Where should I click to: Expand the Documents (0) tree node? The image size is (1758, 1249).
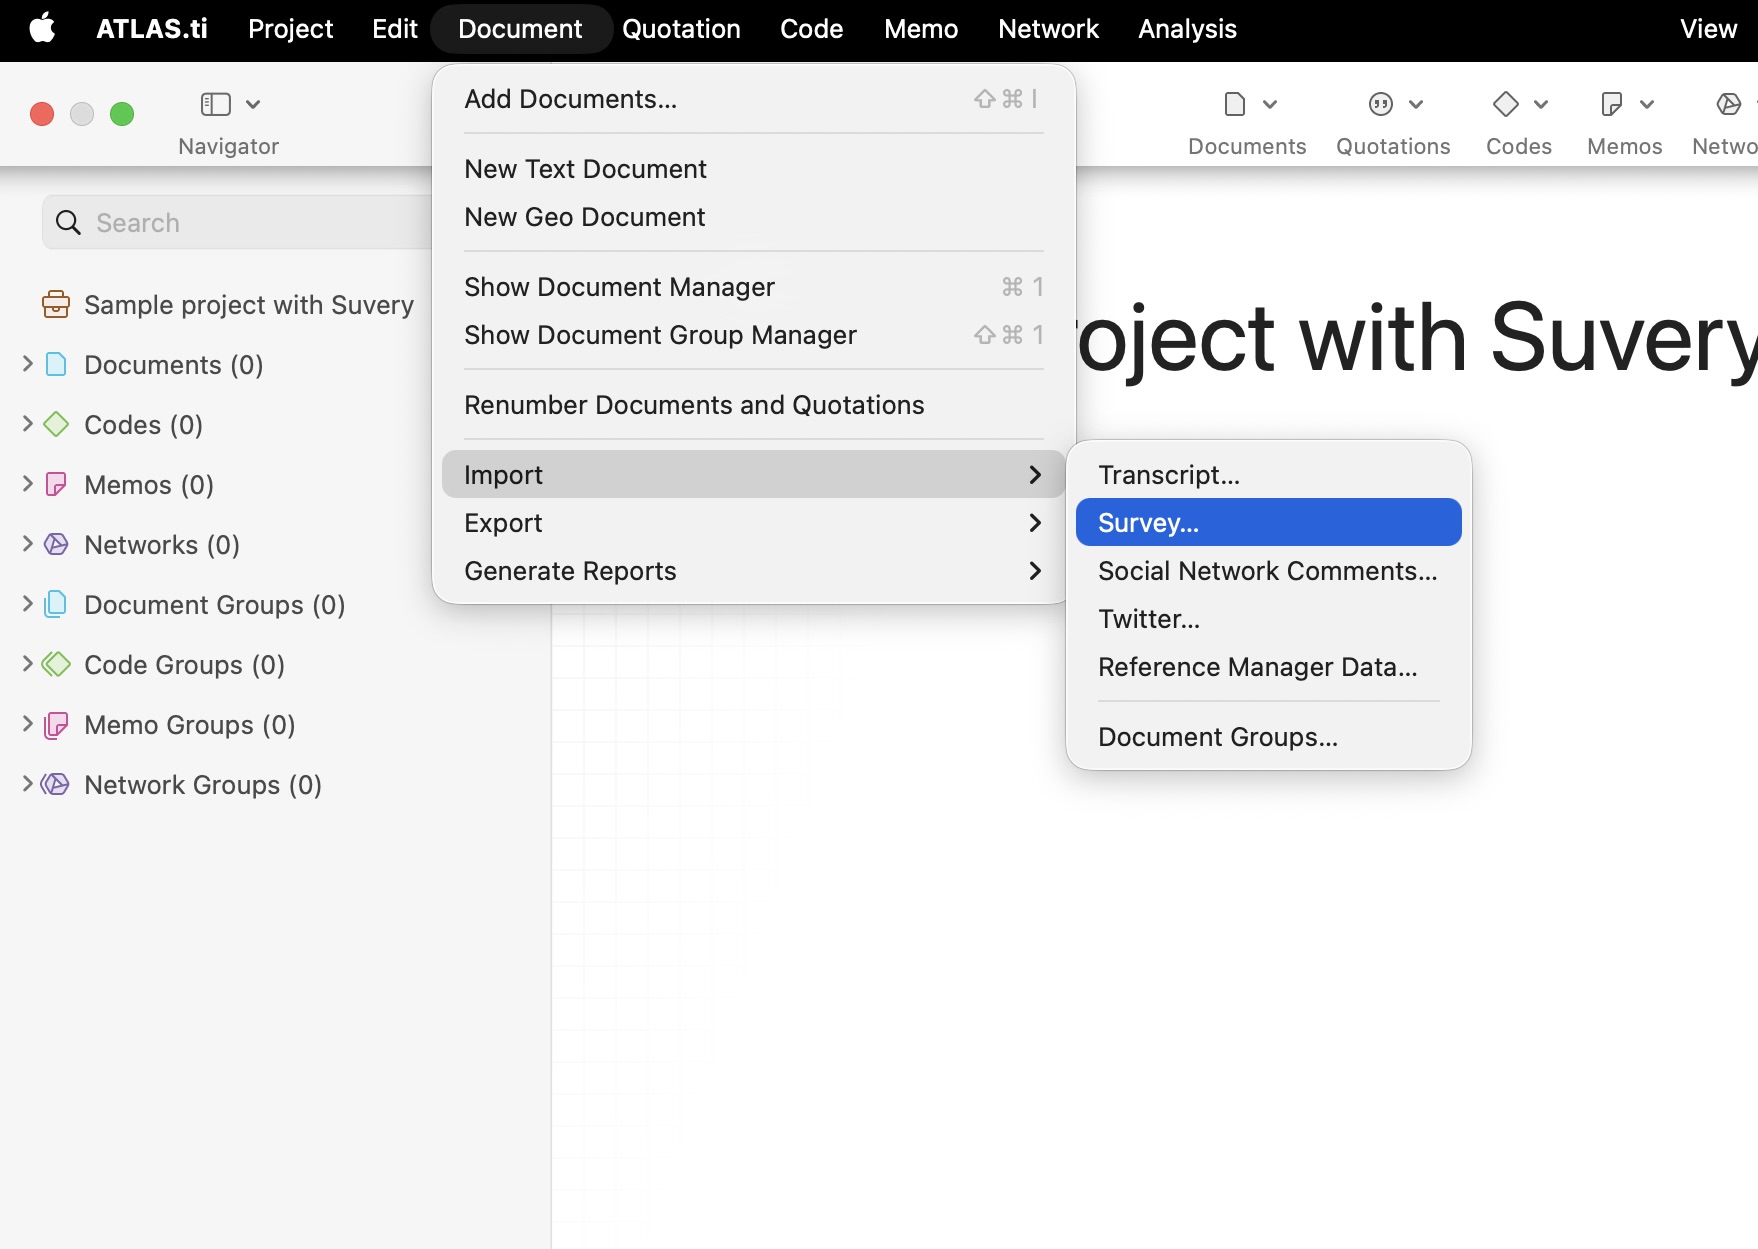pyautogui.click(x=28, y=364)
